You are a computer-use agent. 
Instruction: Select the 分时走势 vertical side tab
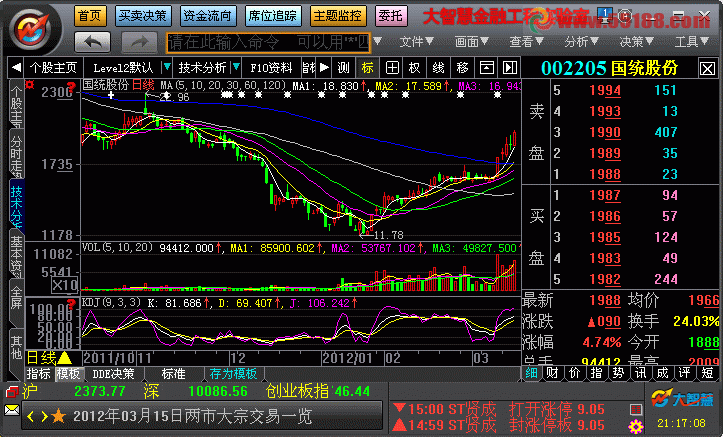17,155
